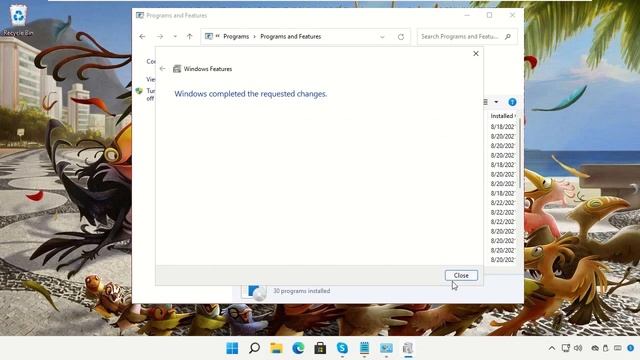Click the Explorer back navigation arrow
The height and width of the screenshot is (360, 640).
pos(142,36)
